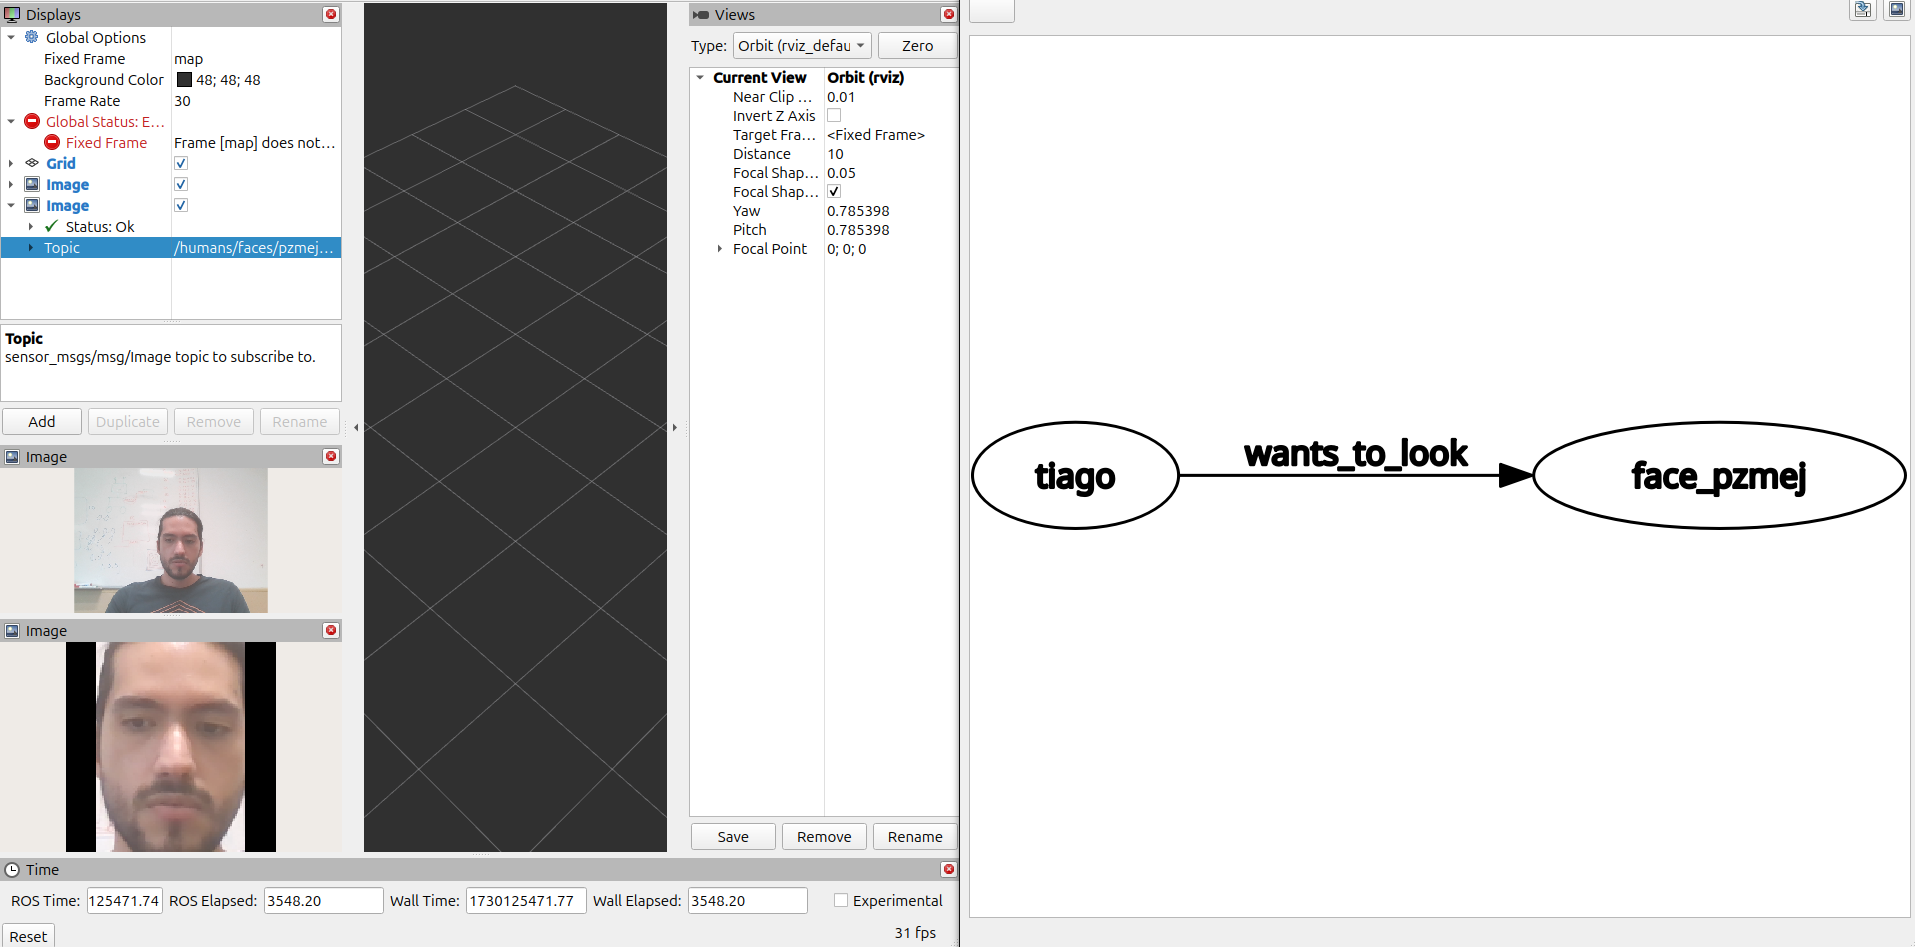The height and width of the screenshot is (947, 1915).
Task: Click the Frame Rate value 30
Action: pos(182,101)
